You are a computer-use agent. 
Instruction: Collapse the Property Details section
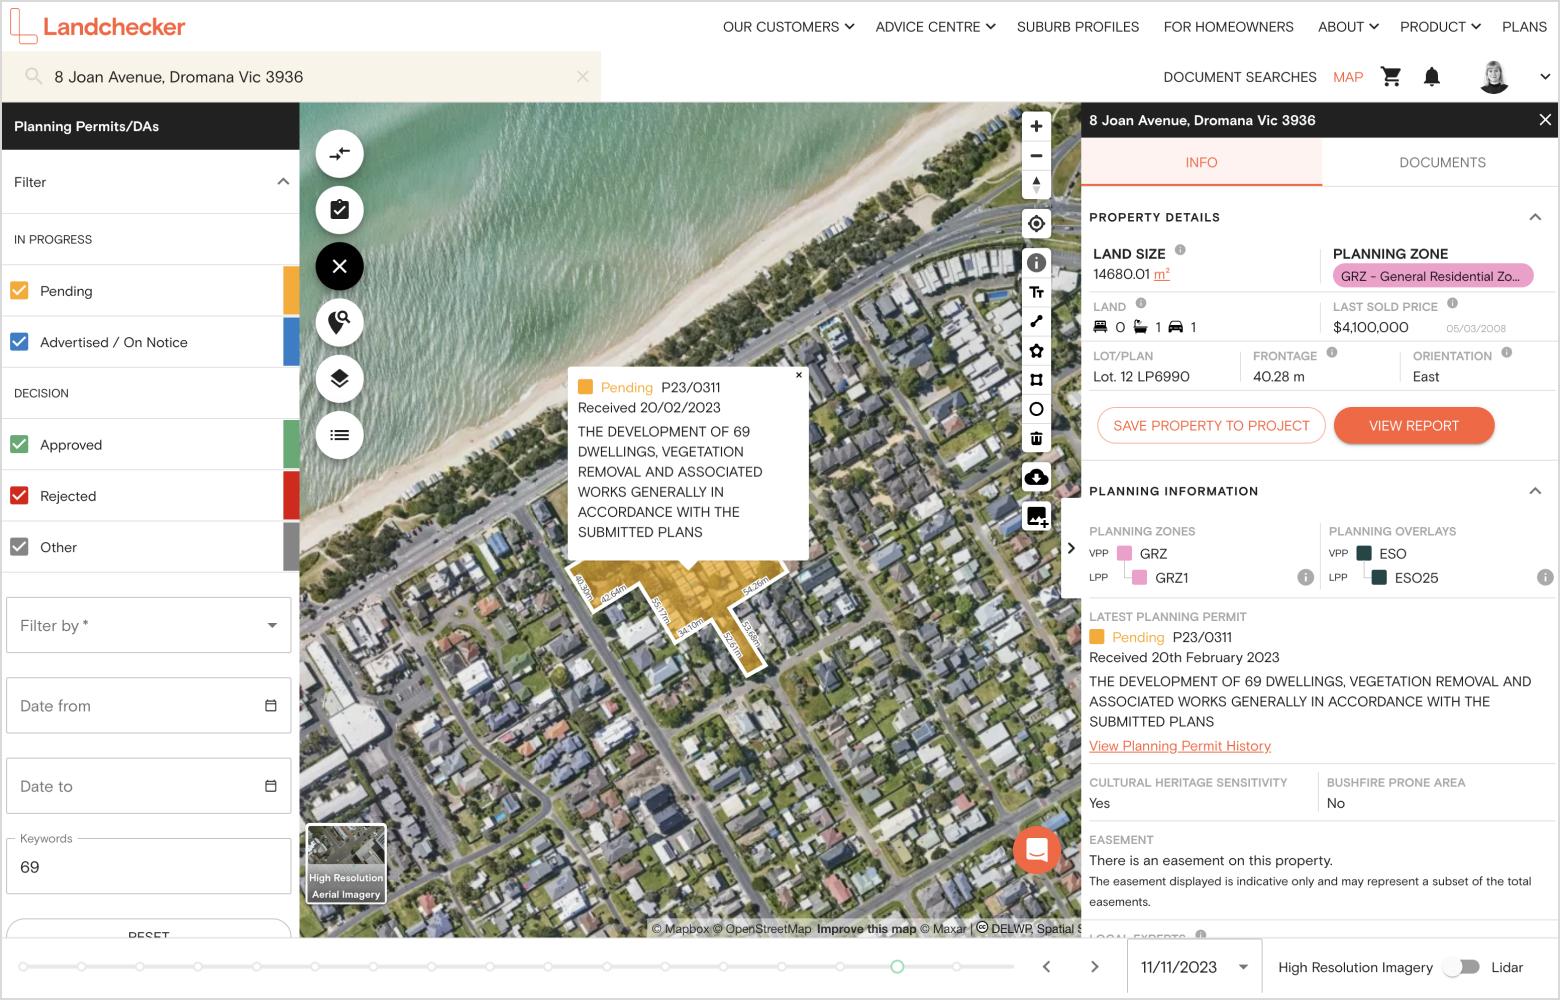(x=1535, y=217)
